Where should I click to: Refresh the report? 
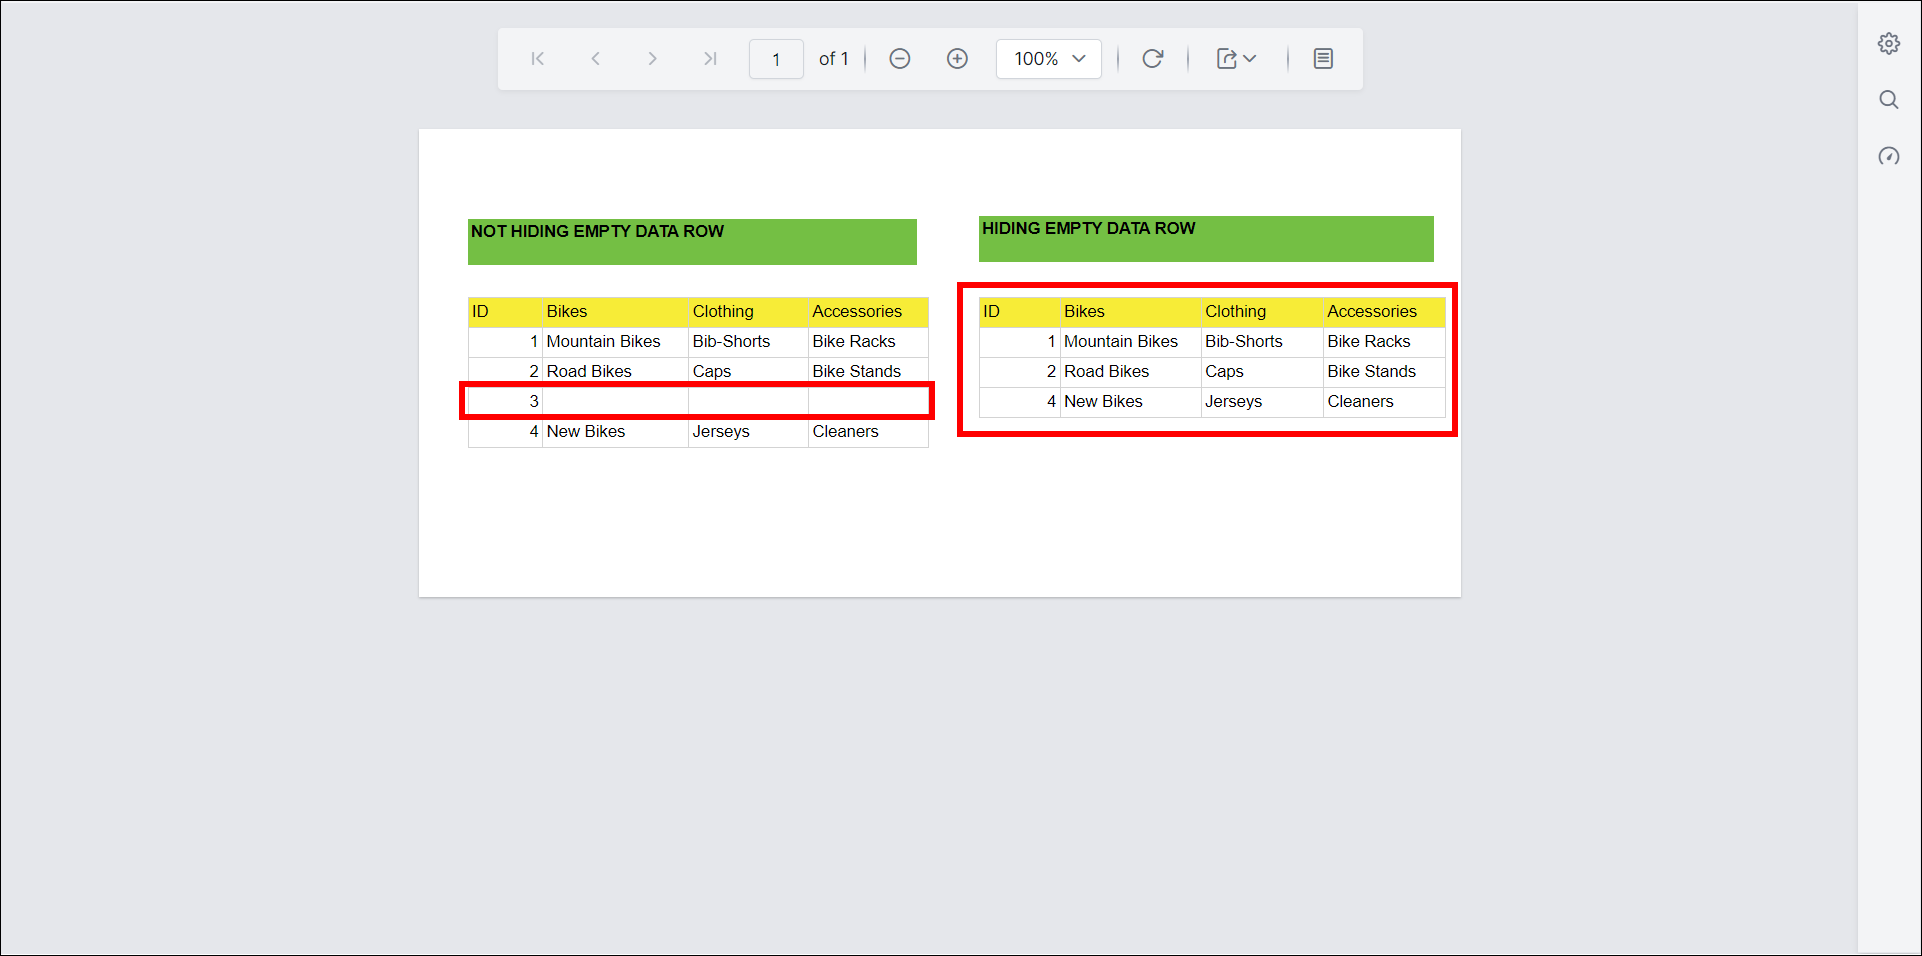coord(1153,59)
